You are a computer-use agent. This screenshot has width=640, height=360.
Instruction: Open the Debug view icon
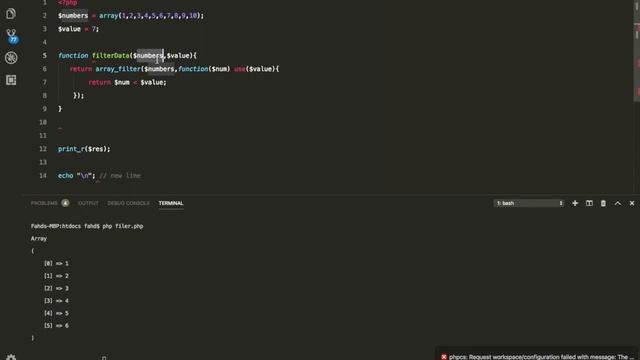coord(11,58)
